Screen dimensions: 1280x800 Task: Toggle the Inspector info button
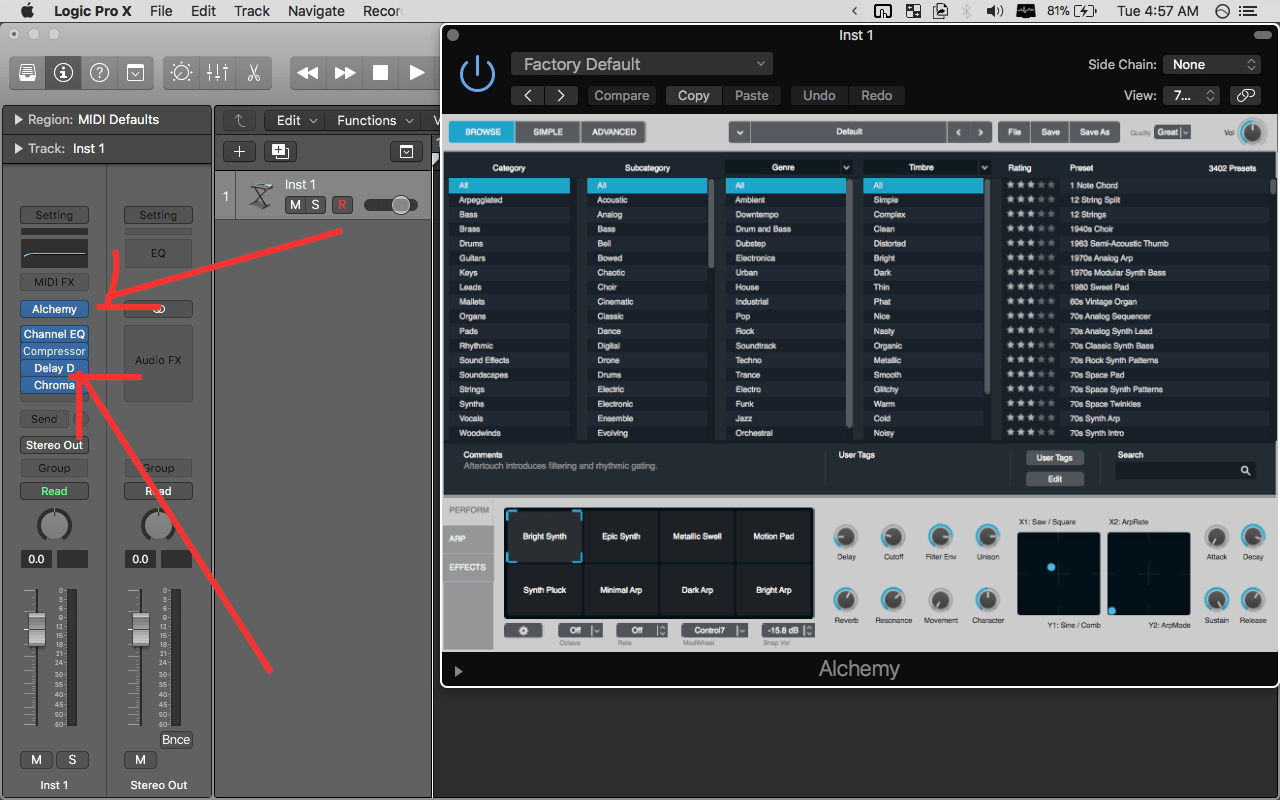coord(63,73)
